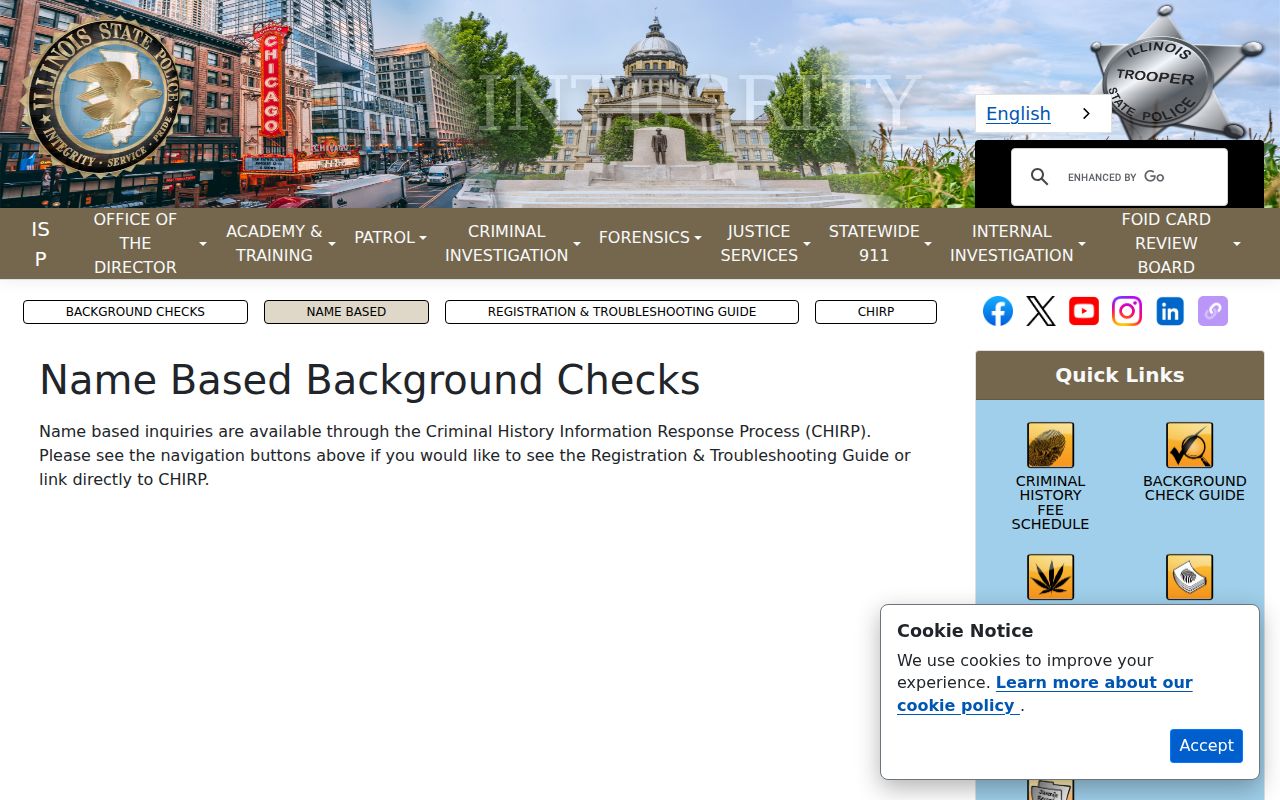Open the YouTube social icon

coord(1084,311)
